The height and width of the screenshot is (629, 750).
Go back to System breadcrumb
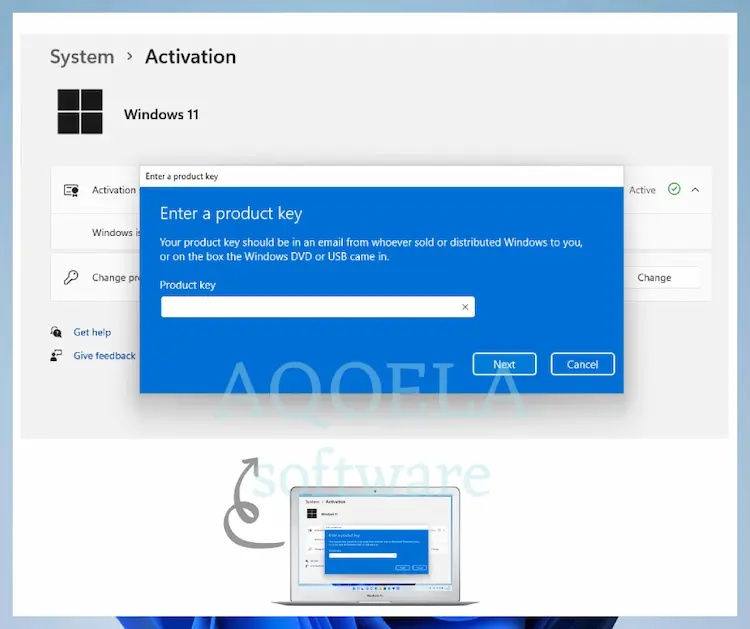pos(82,56)
